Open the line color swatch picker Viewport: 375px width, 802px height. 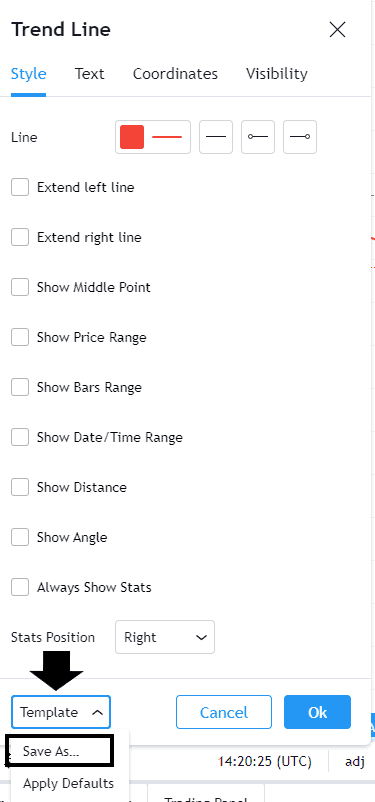(x=132, y=137)
